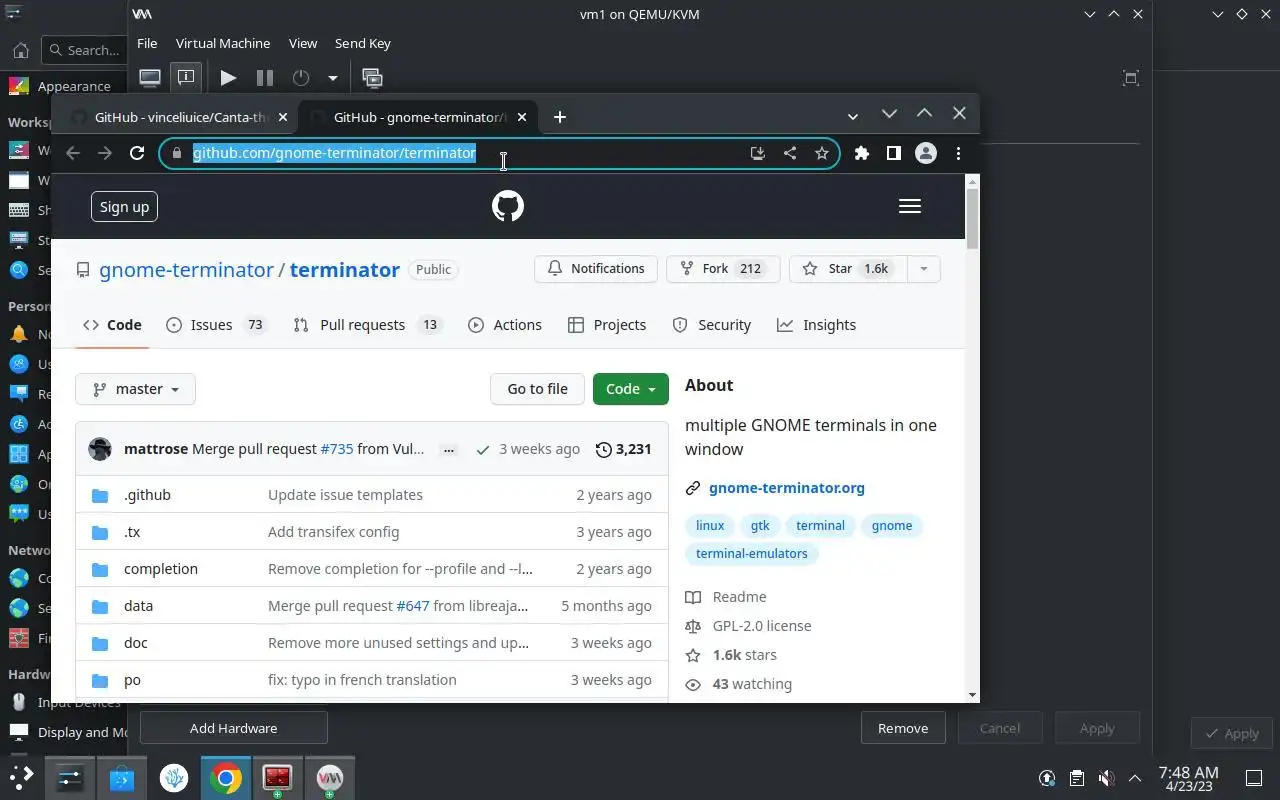Open the VM snapshots manager icon
This screenshot has width=1280, height=800.
point(372,77)
